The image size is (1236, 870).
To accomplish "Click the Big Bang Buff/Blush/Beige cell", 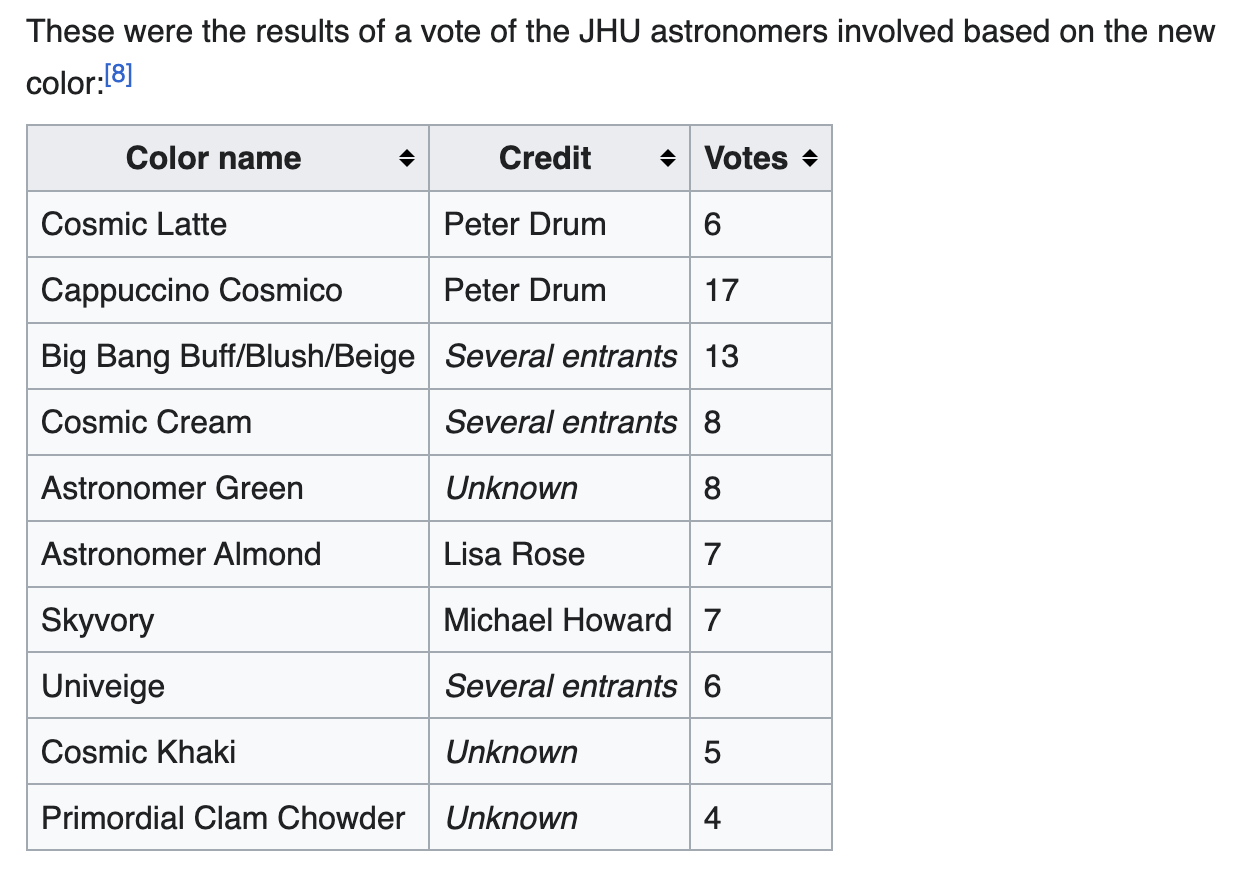I will click(x=228, y=356).
